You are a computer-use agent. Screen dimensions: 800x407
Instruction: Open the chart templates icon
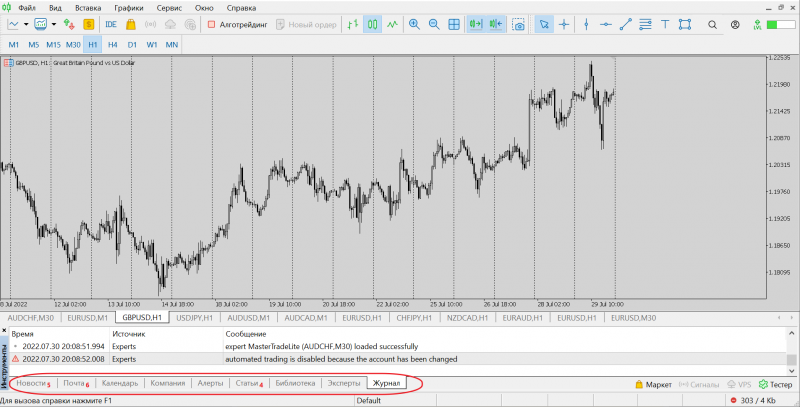(40, 24)
